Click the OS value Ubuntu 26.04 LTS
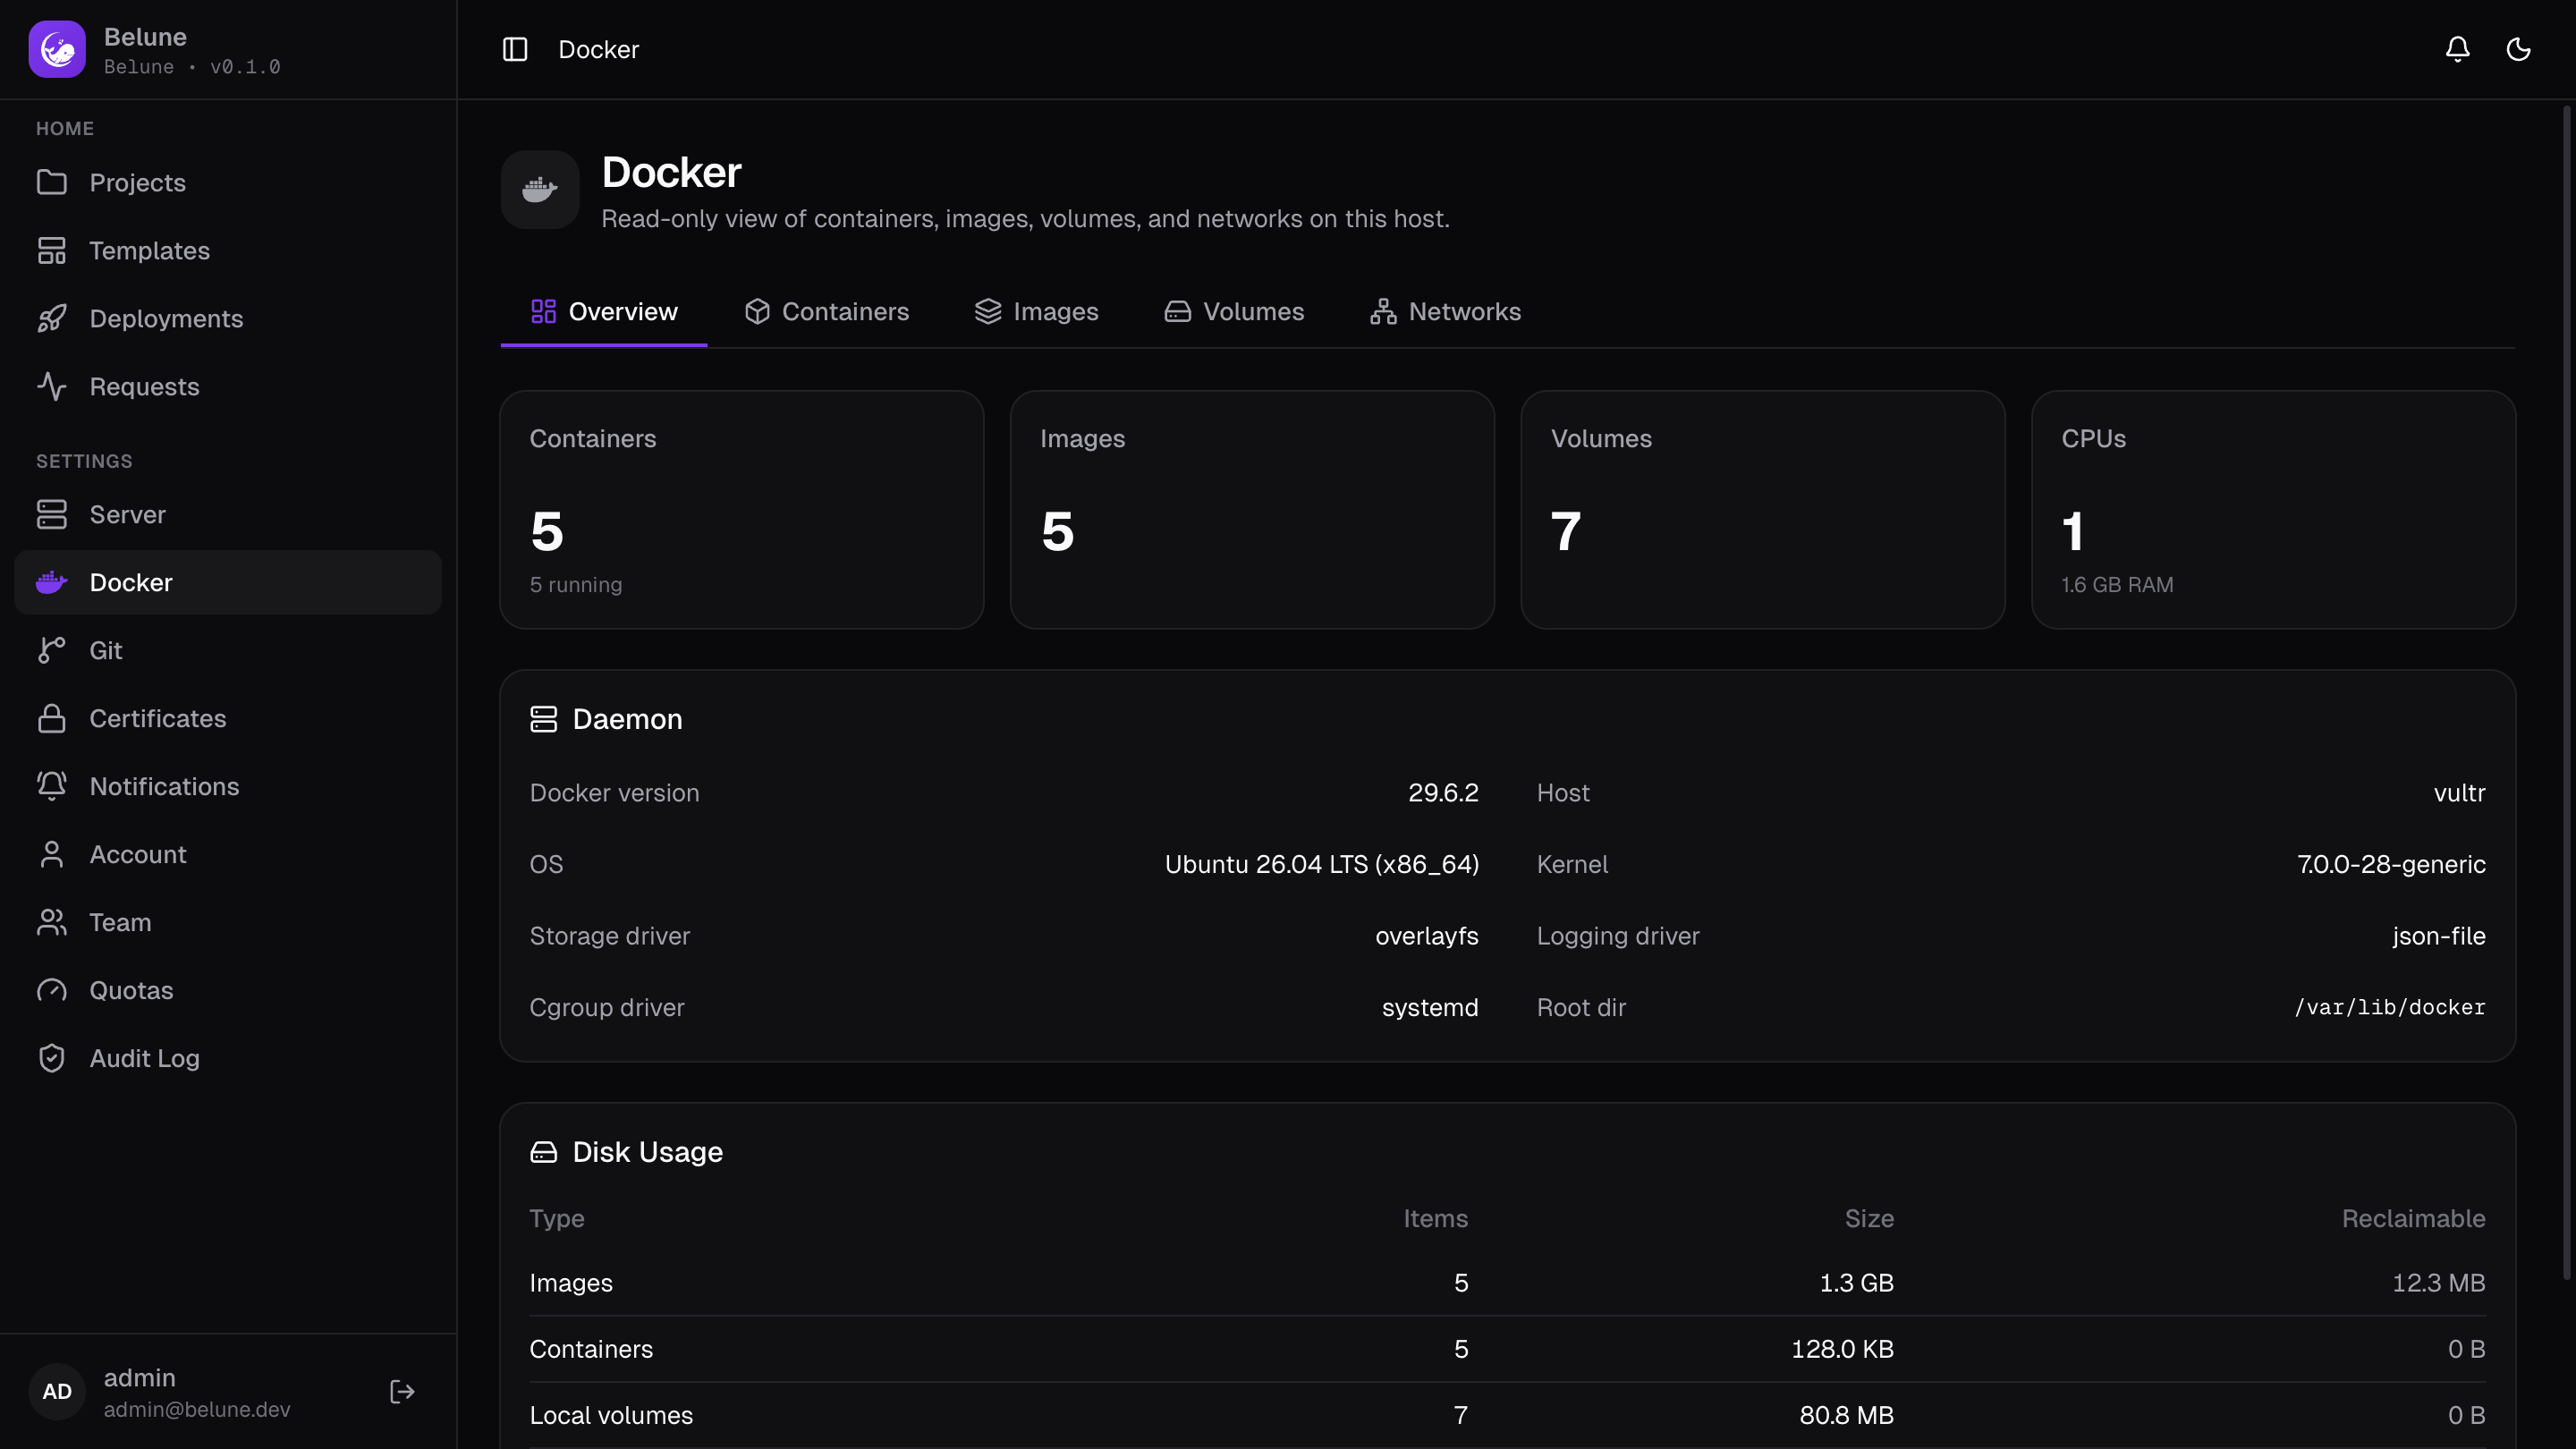The image size is (2576, 1449). 1321,864
